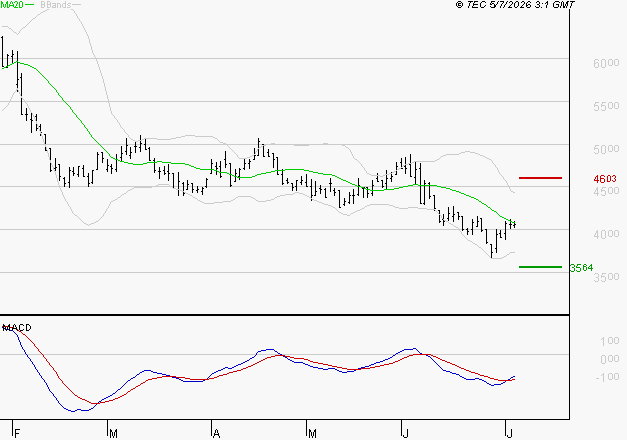
Task: Click the MACD 000 axis label
Action: coord(610,359)
